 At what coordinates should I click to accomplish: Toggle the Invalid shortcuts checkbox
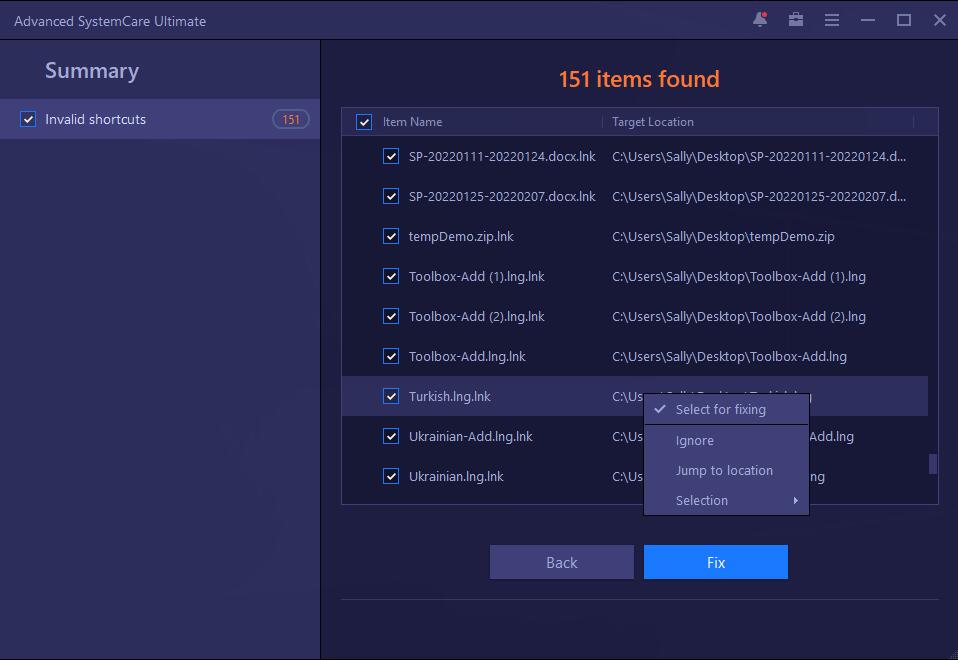(x=28, y=119)
